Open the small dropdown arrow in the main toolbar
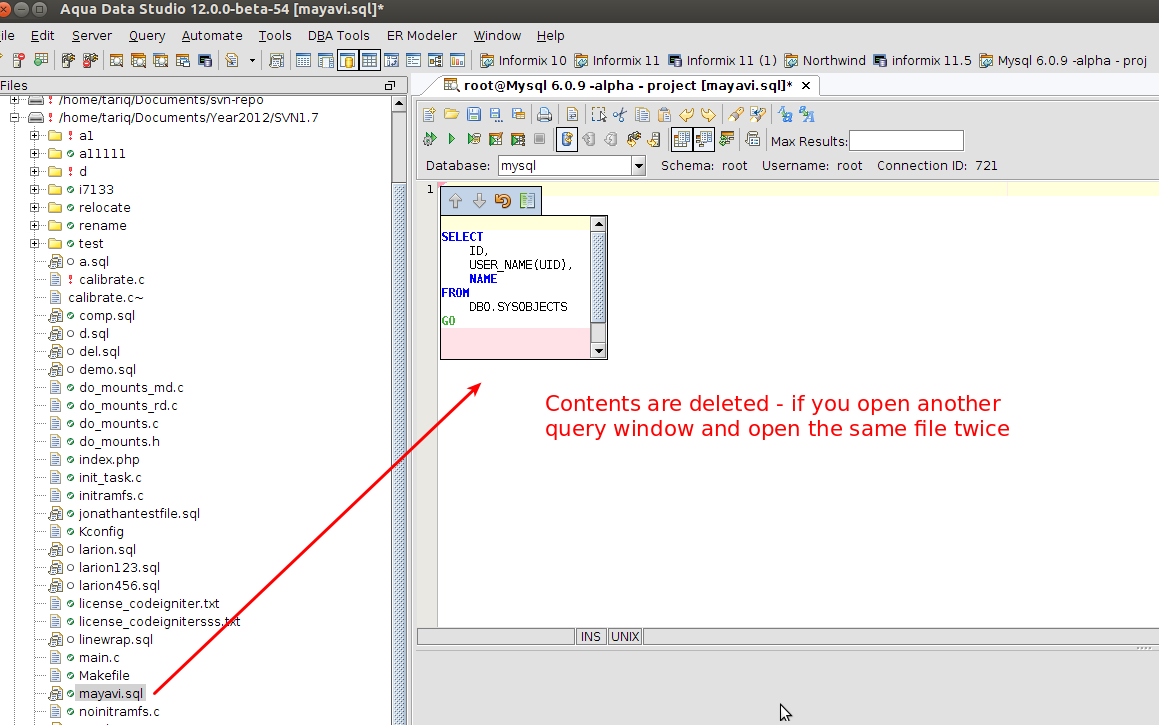This screenshot has height=725, width=1159. point(252,61)
